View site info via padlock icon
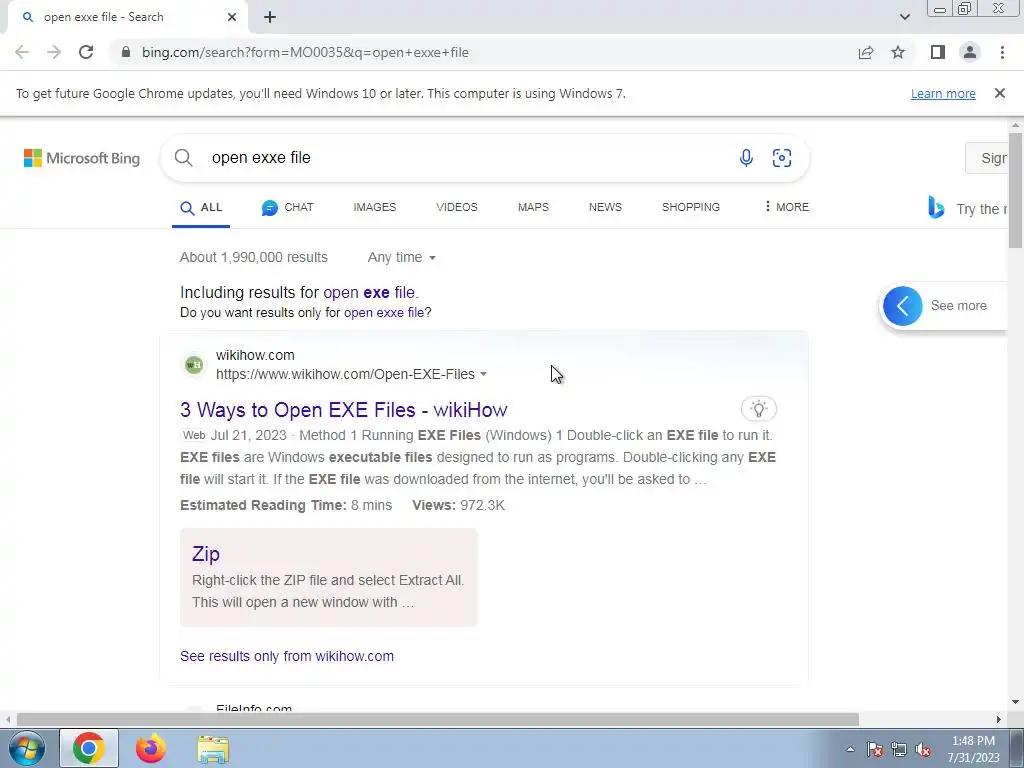1024x768 pixels. click(x=126, y=52)
